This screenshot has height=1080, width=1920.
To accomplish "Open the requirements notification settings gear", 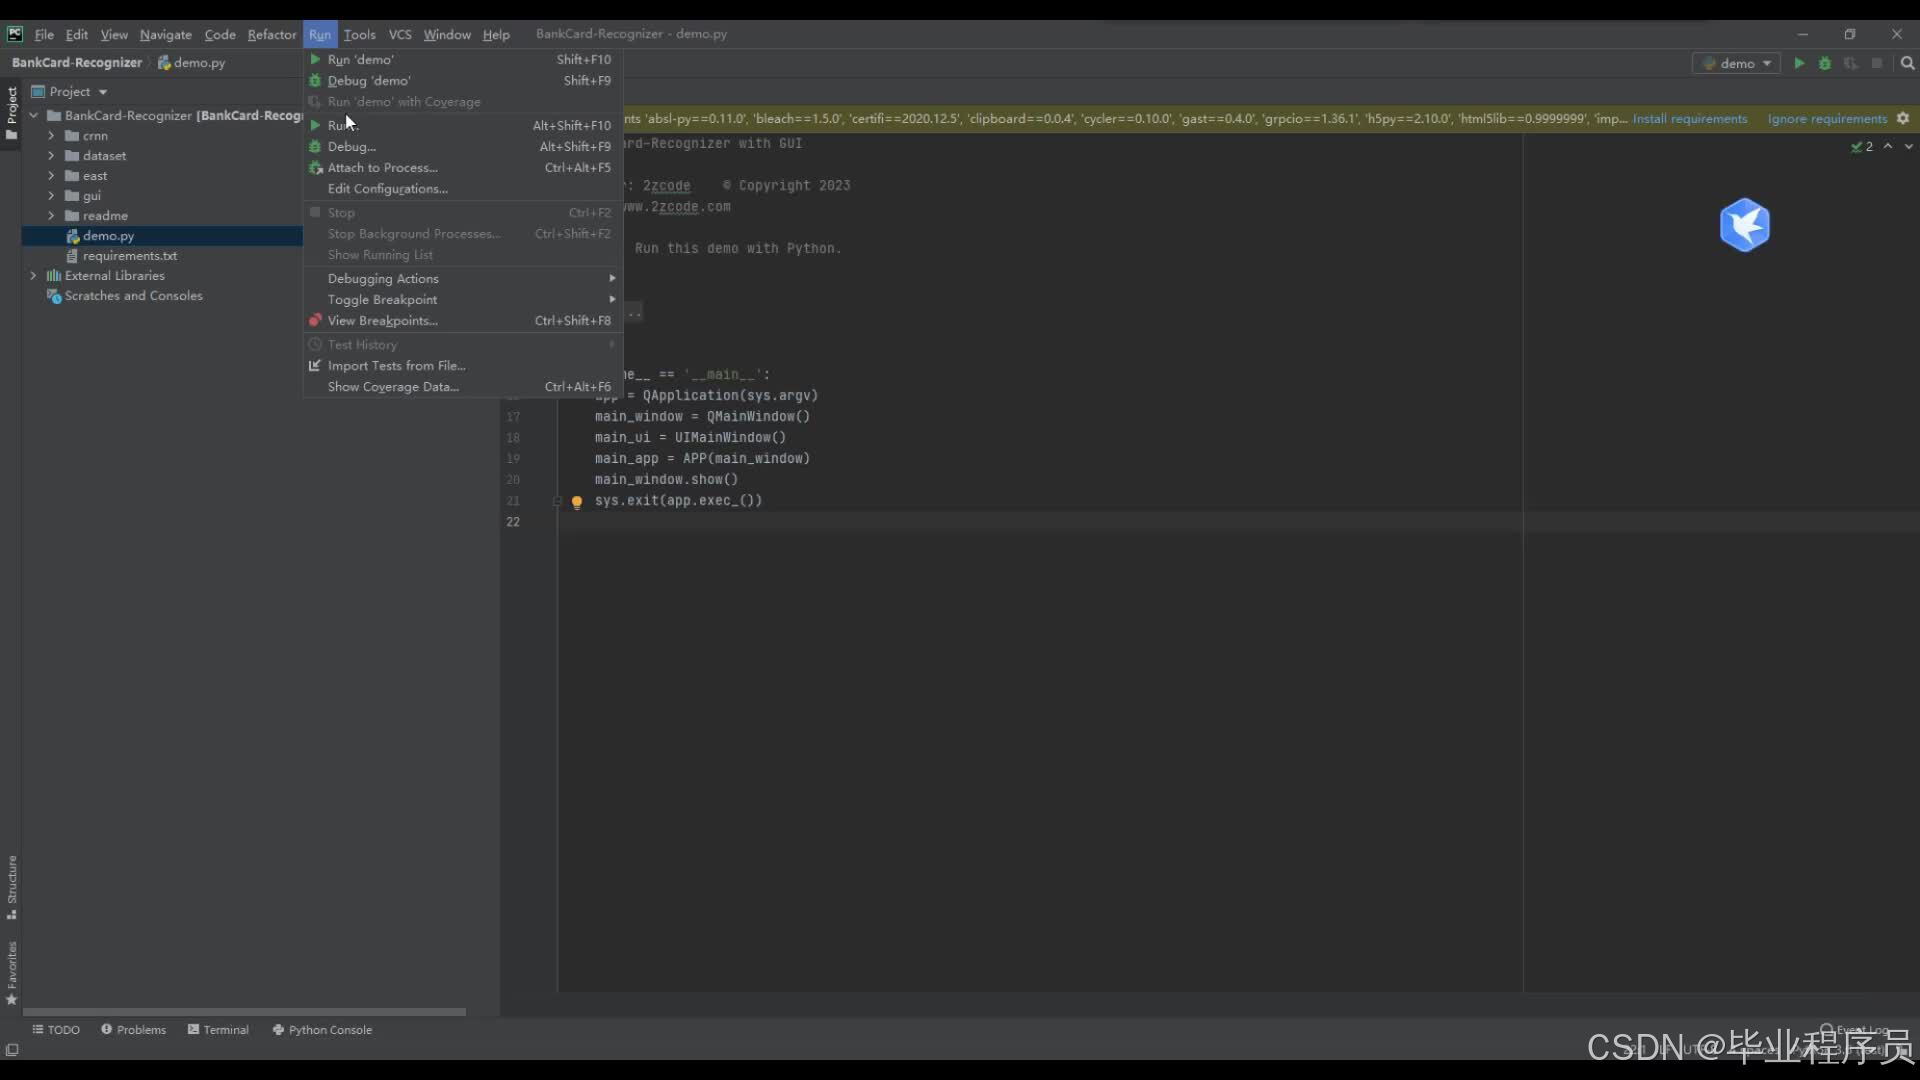I will pyautogui.click(x=1903, y=118).
